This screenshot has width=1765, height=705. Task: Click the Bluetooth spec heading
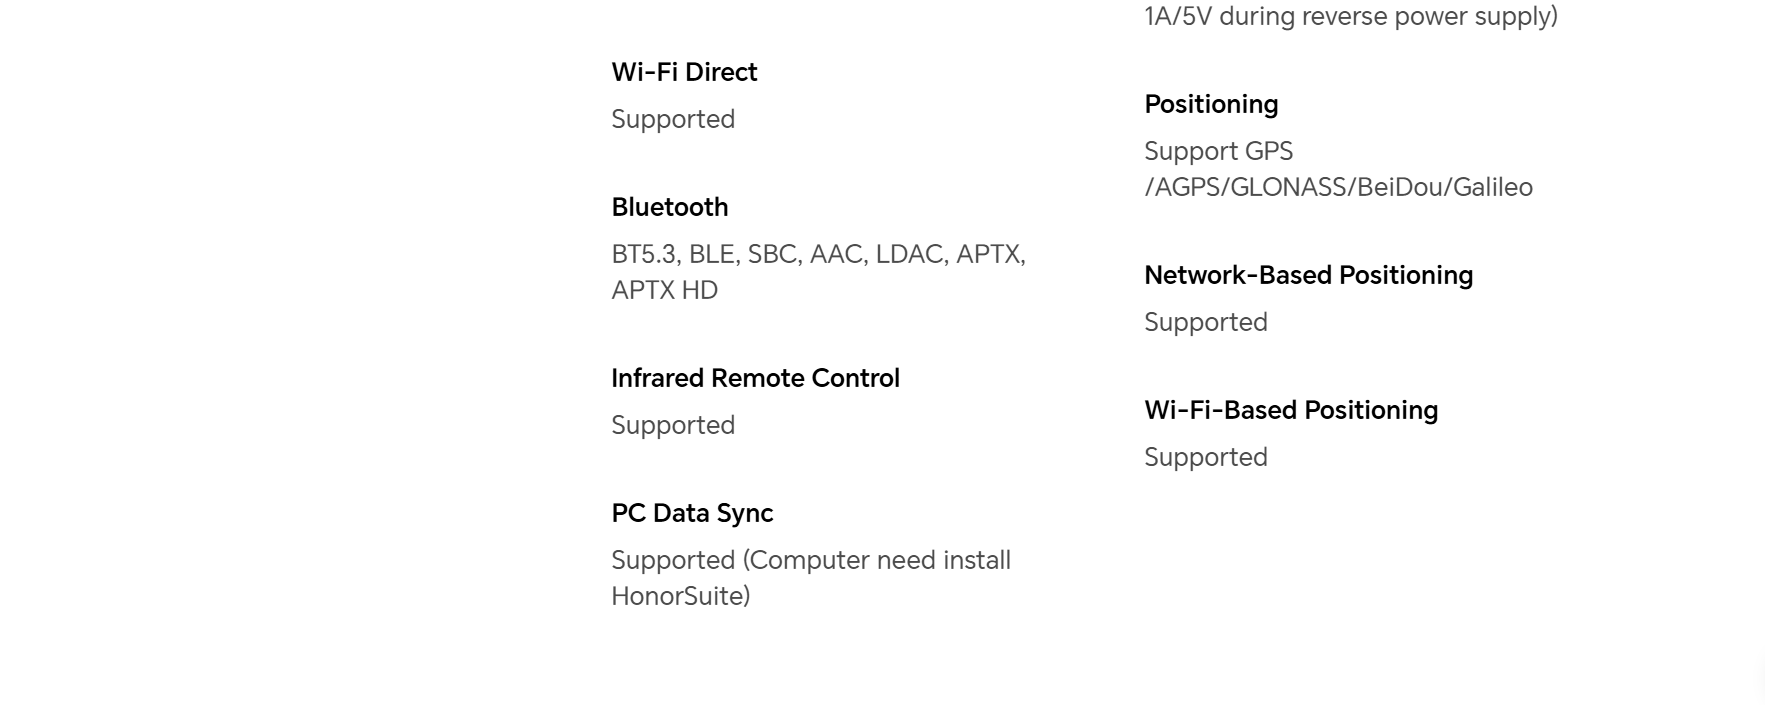pos(670,207)
